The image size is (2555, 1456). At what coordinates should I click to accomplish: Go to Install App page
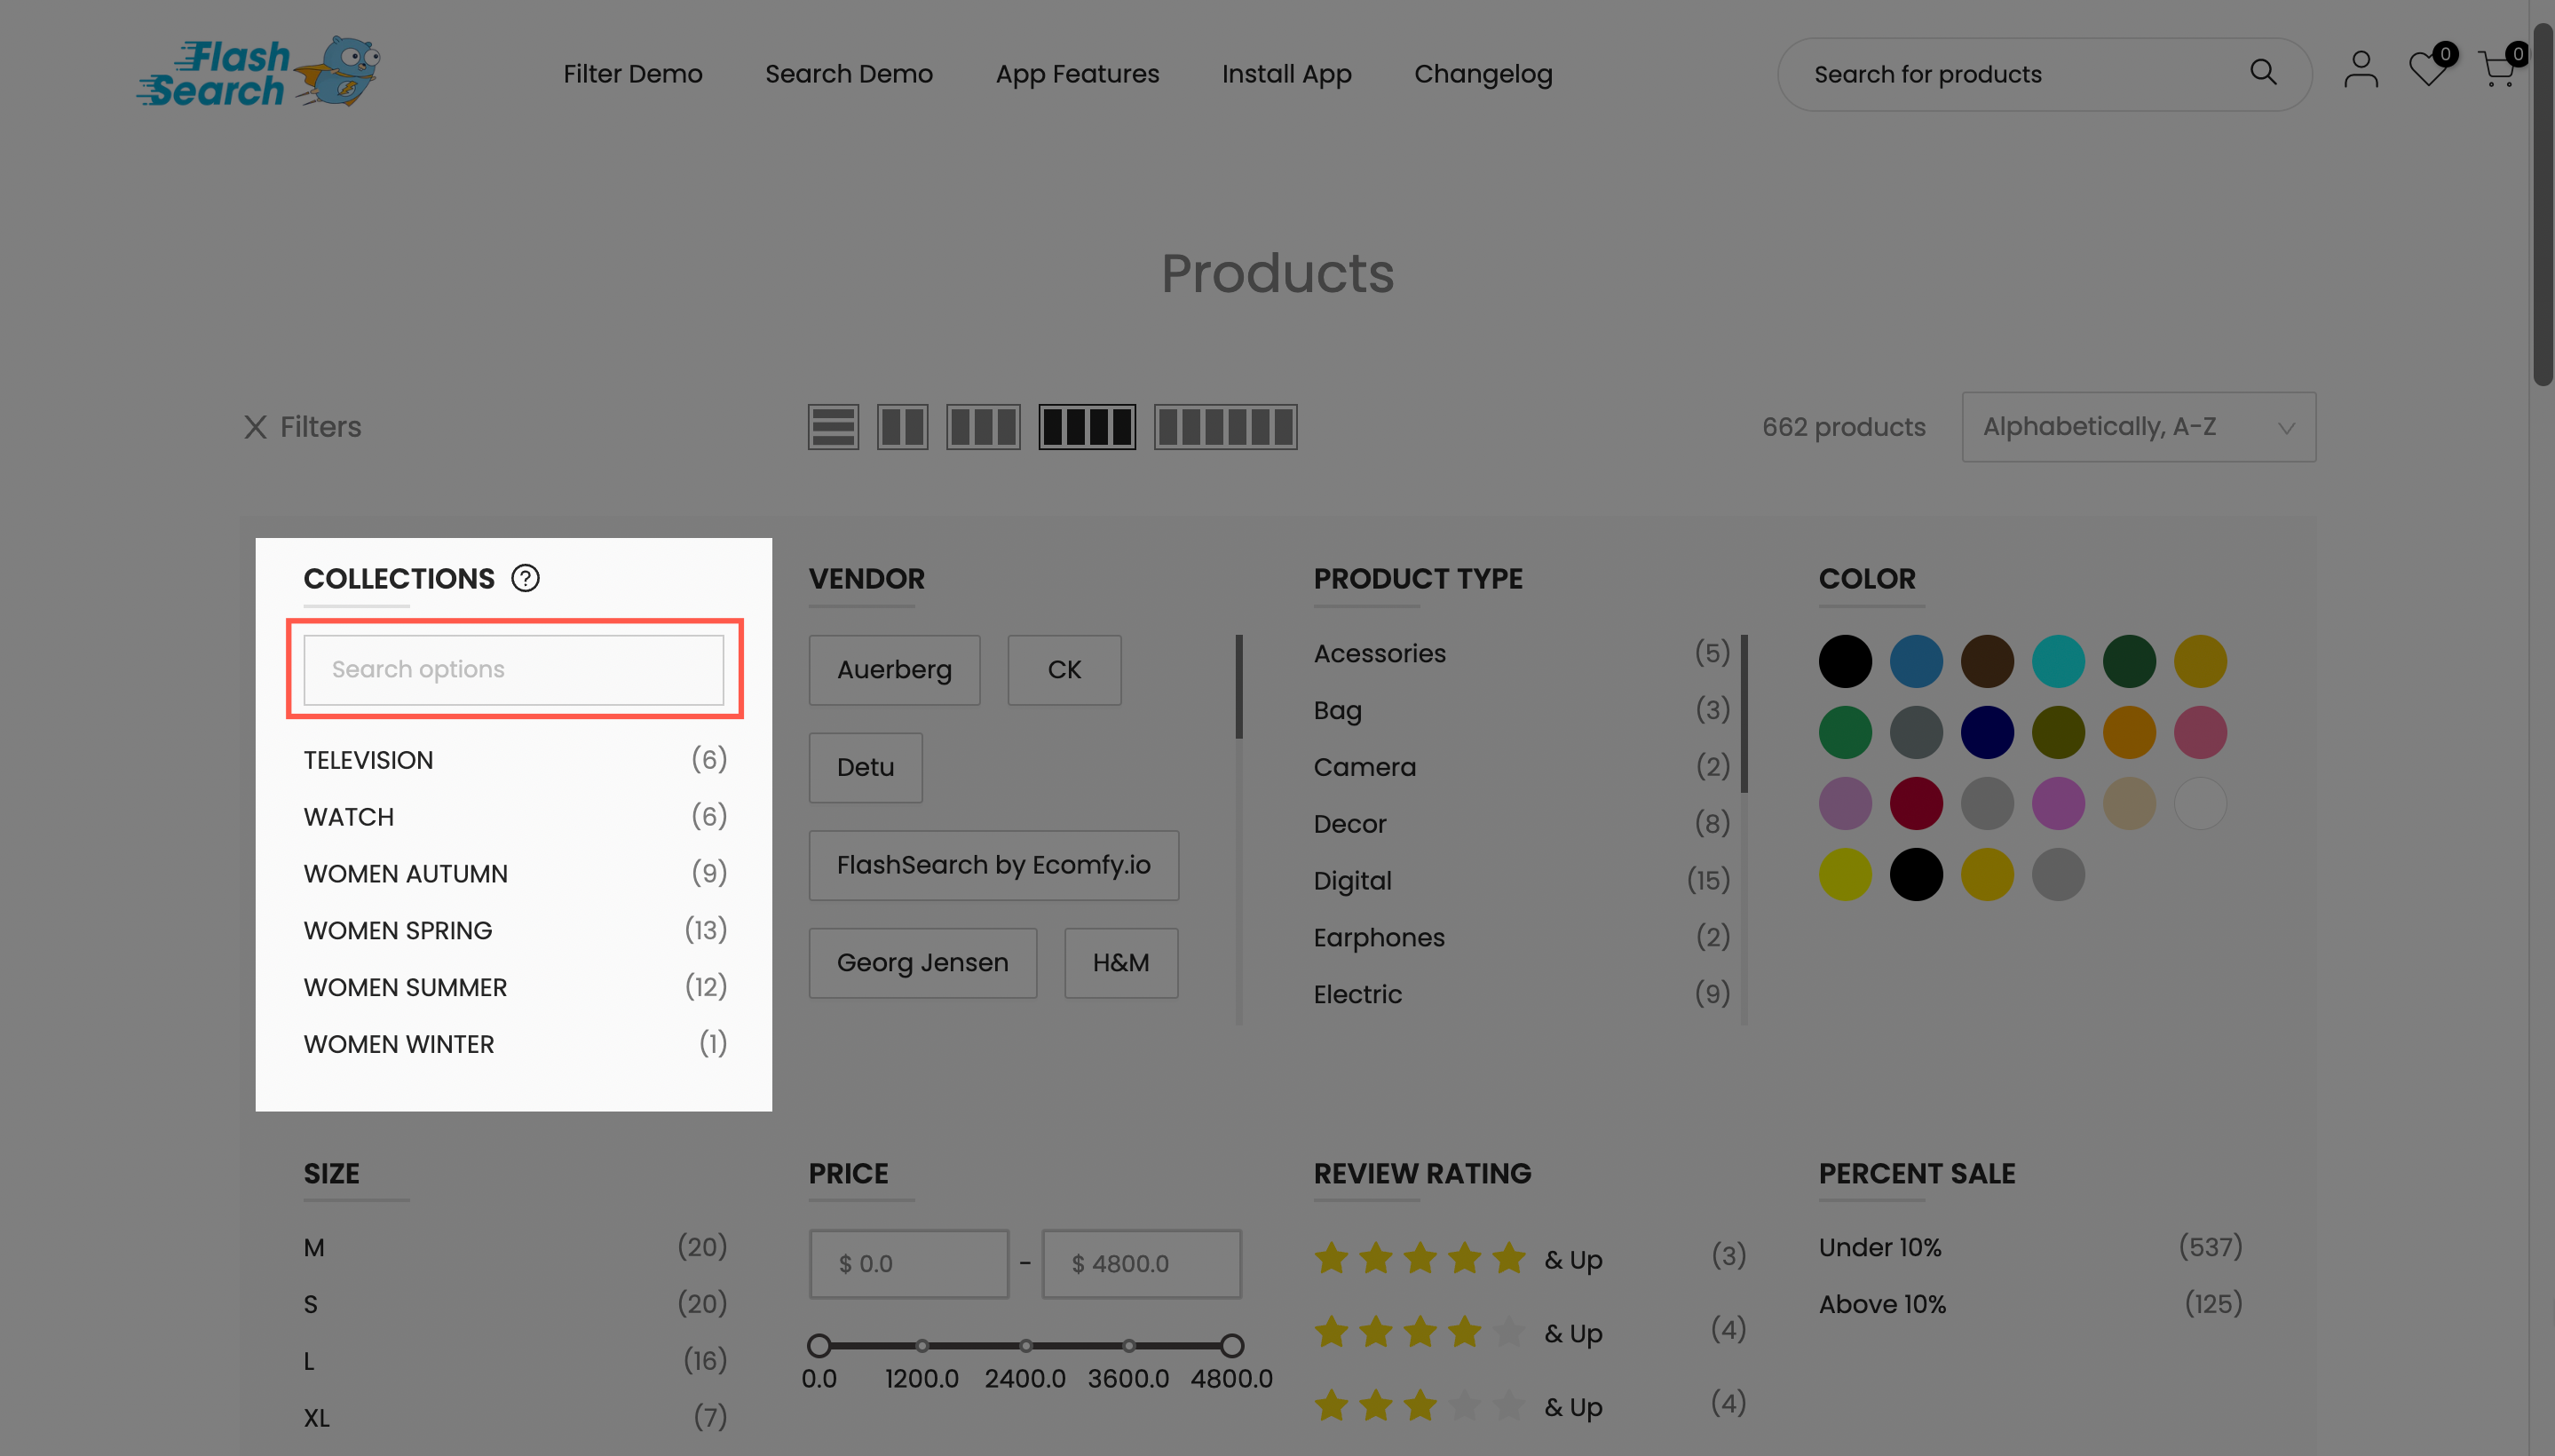click(1286, 74)
